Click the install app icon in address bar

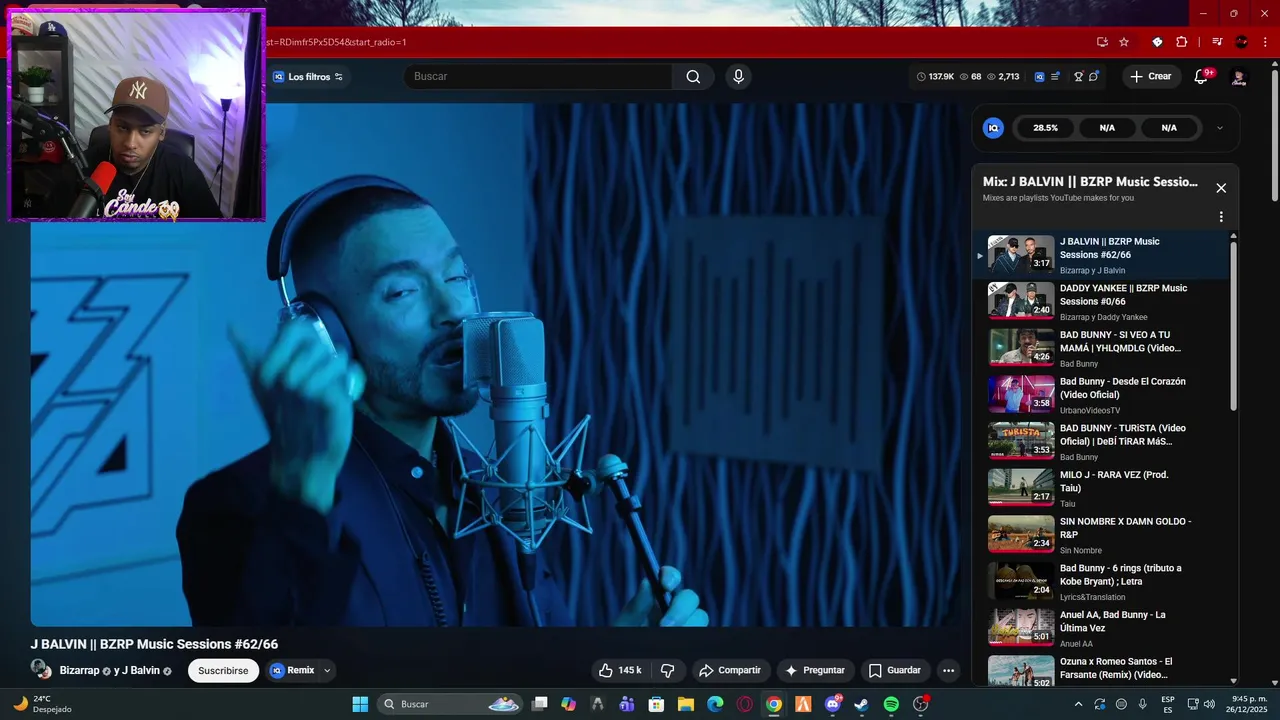1102,42
